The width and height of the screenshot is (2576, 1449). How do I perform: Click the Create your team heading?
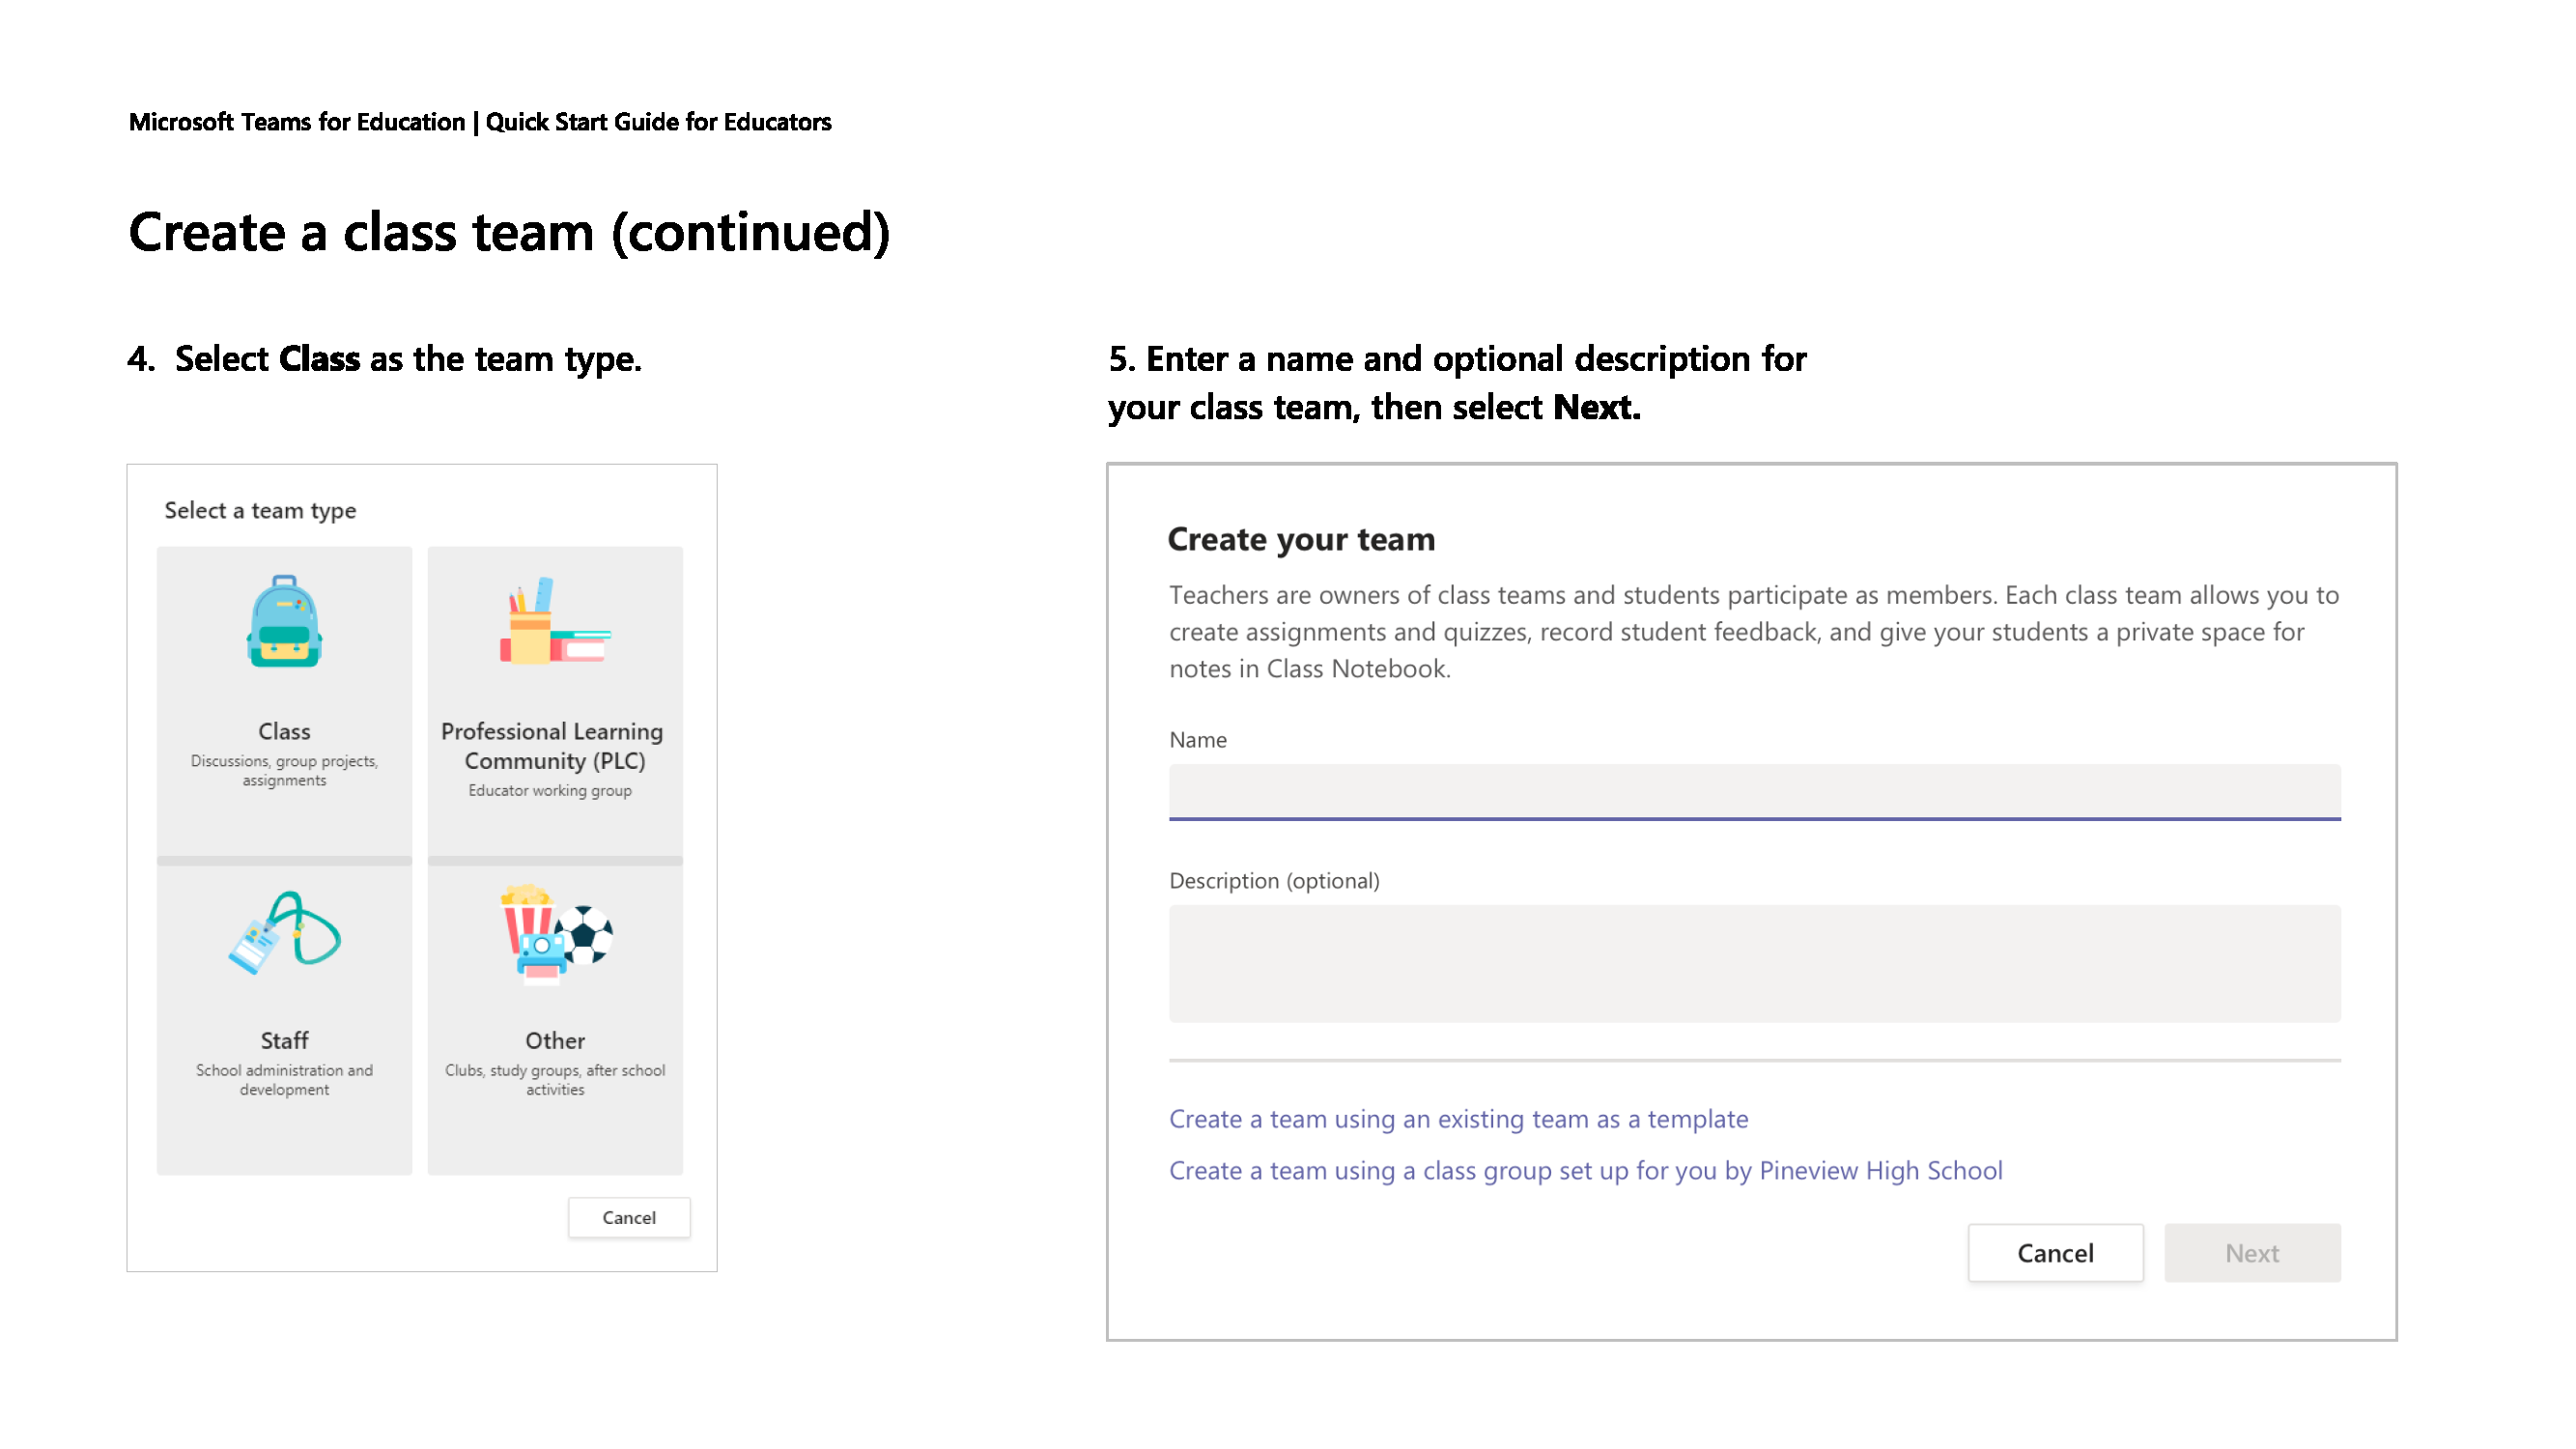click(1301, 539)
